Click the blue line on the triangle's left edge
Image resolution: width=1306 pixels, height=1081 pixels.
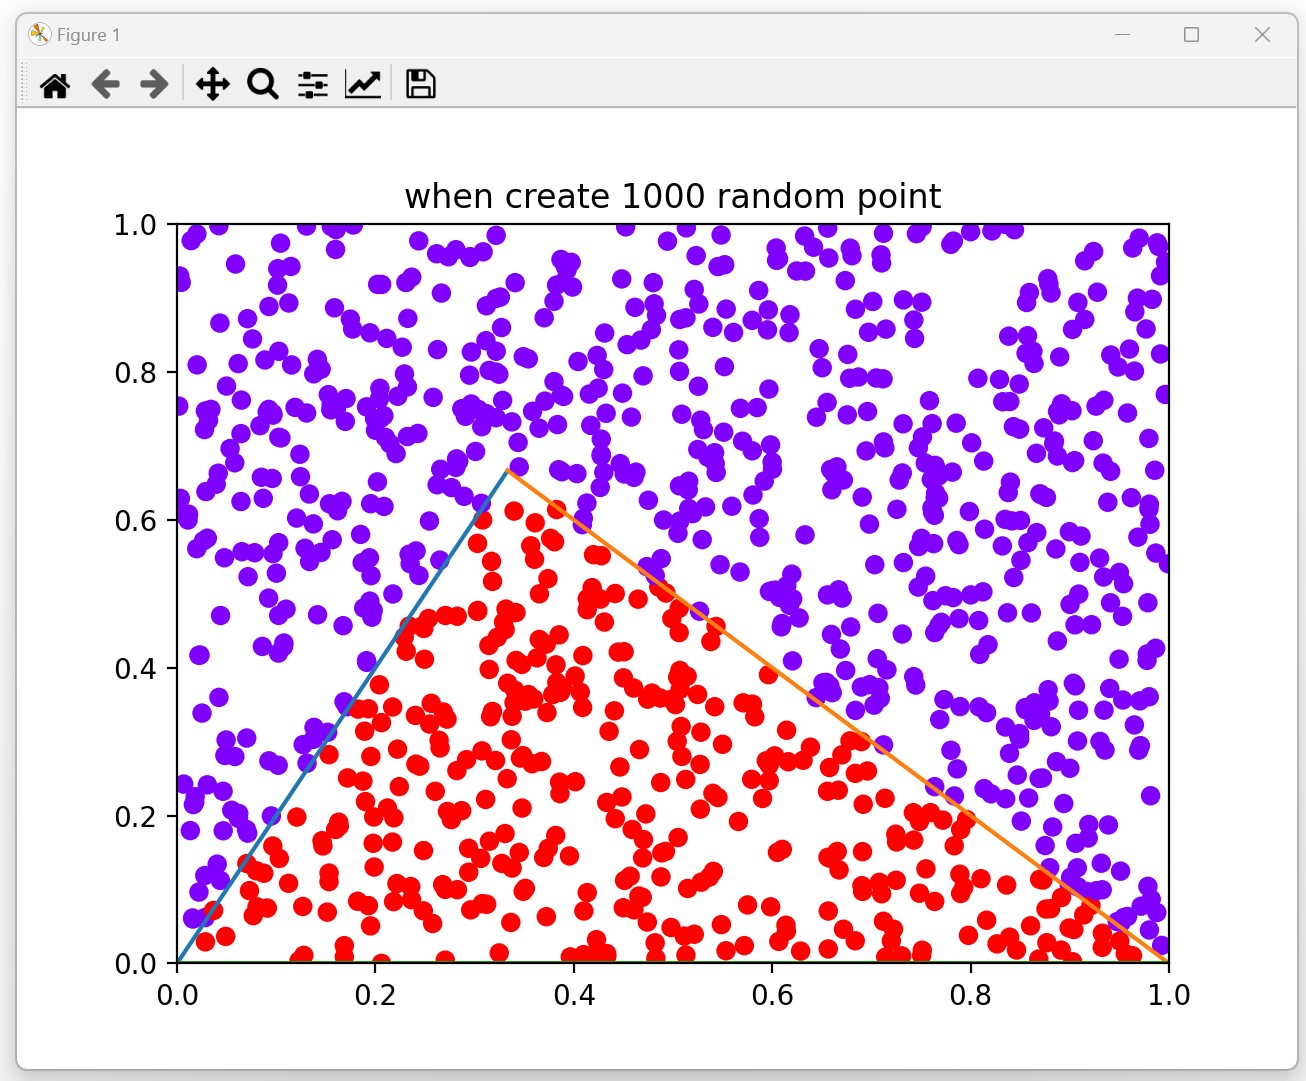click(x=343, y=716)
